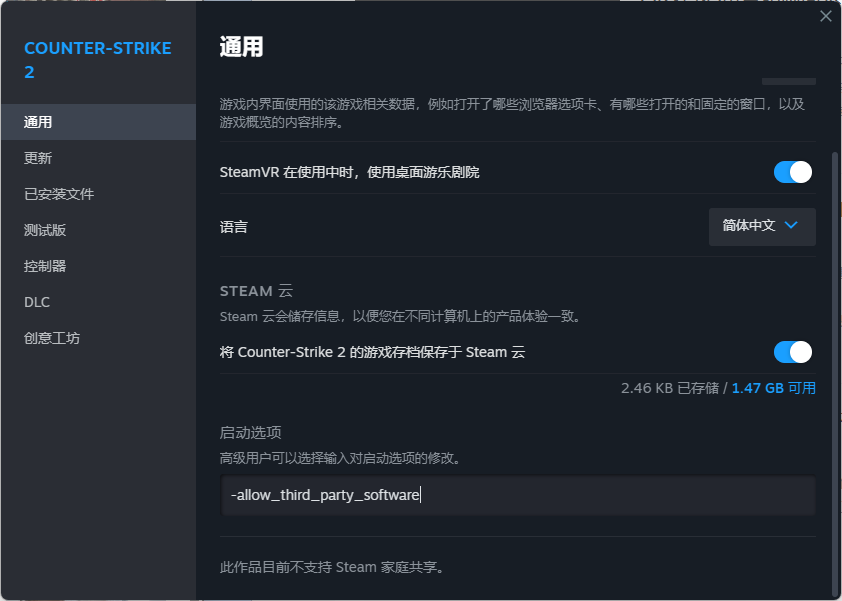Screen dimensions: 842x601
Task: Click the blue chevron beside 简体中文
Action: pos(791,225)
